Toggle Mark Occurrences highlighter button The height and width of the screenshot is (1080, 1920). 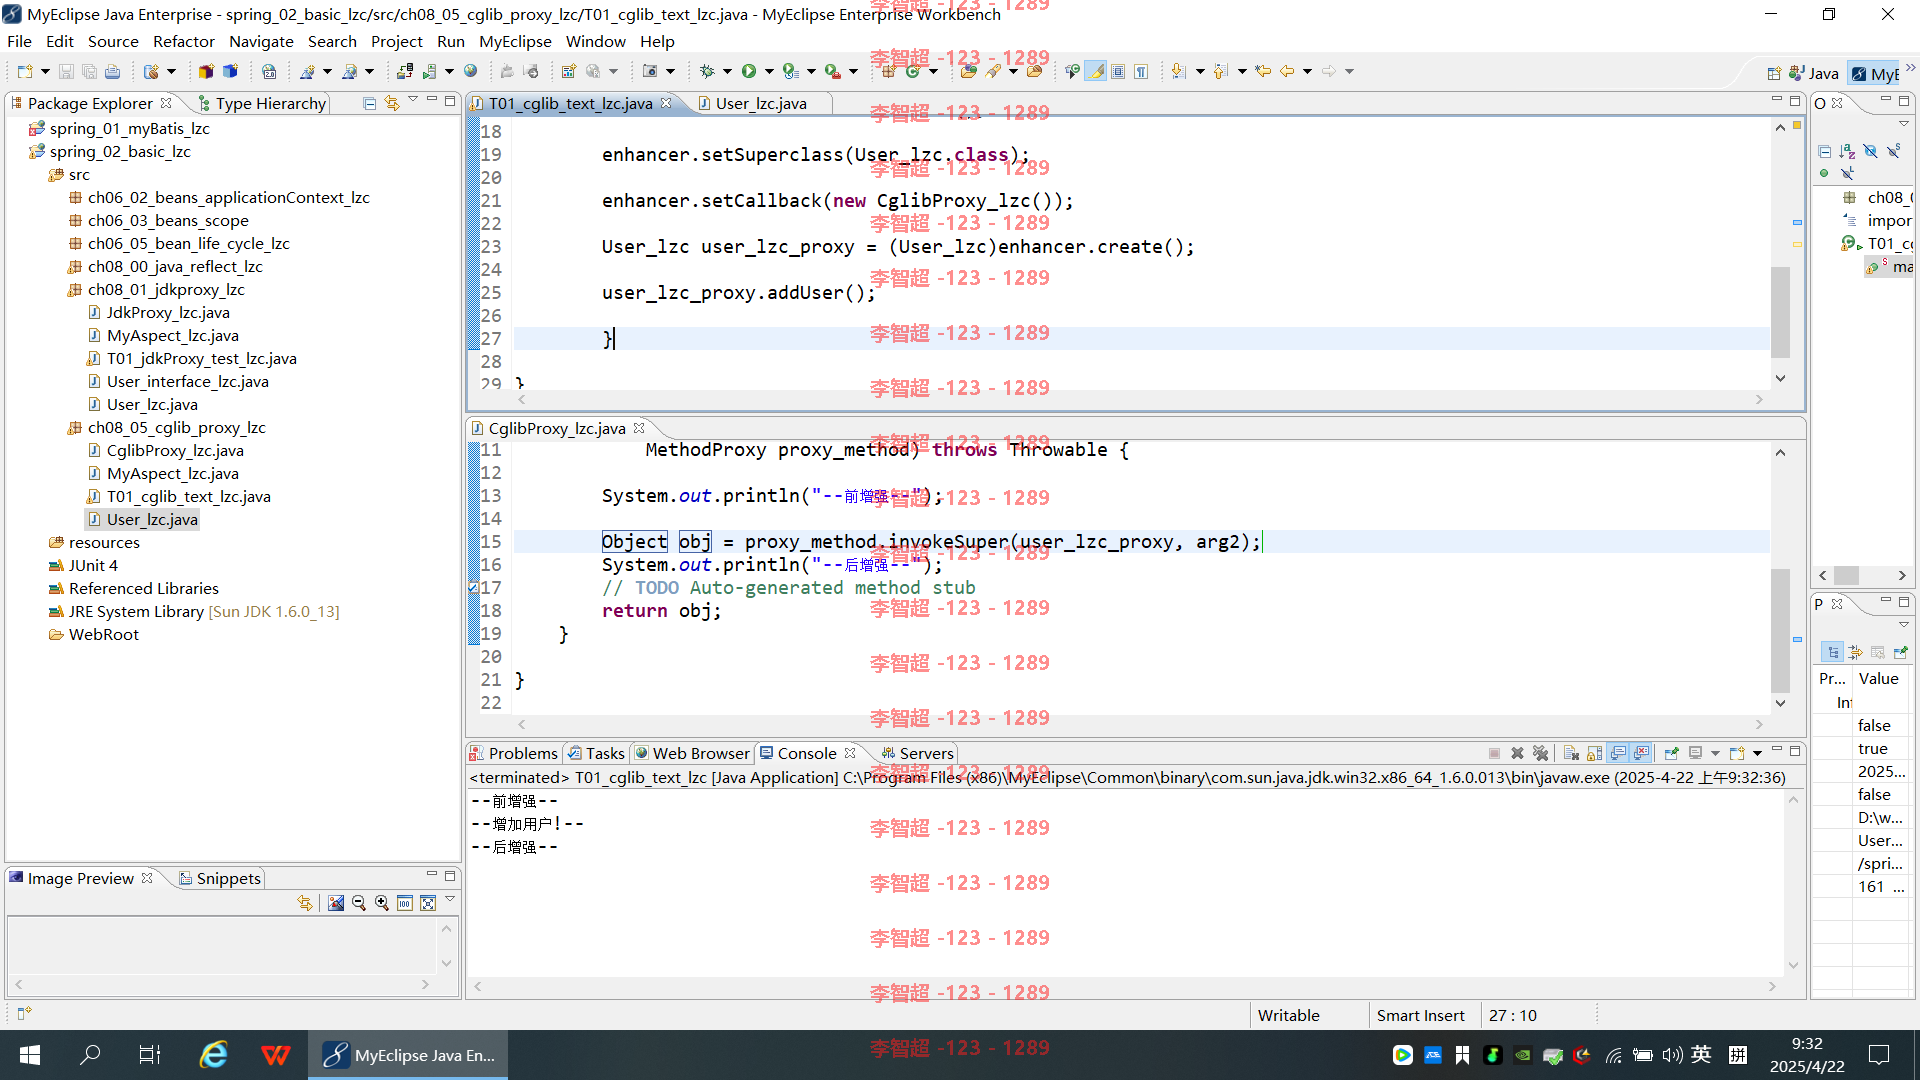pyautogui.click(x=1096, y=71)
